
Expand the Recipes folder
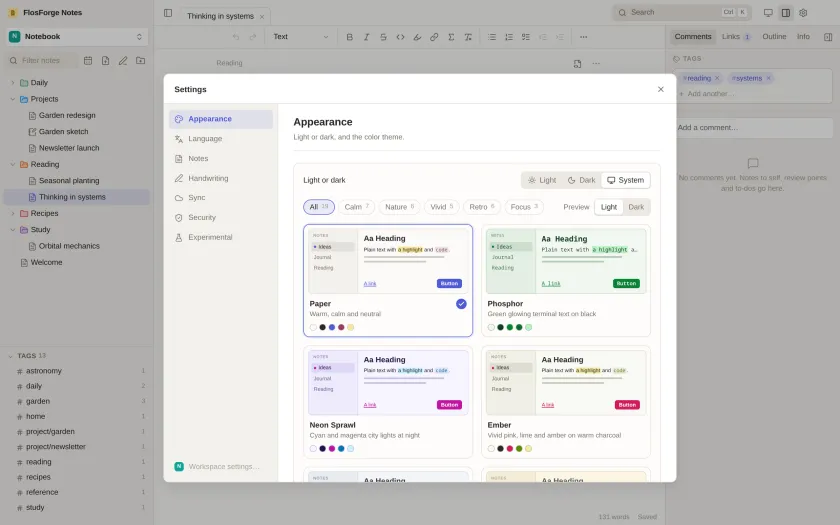(12, 213)
